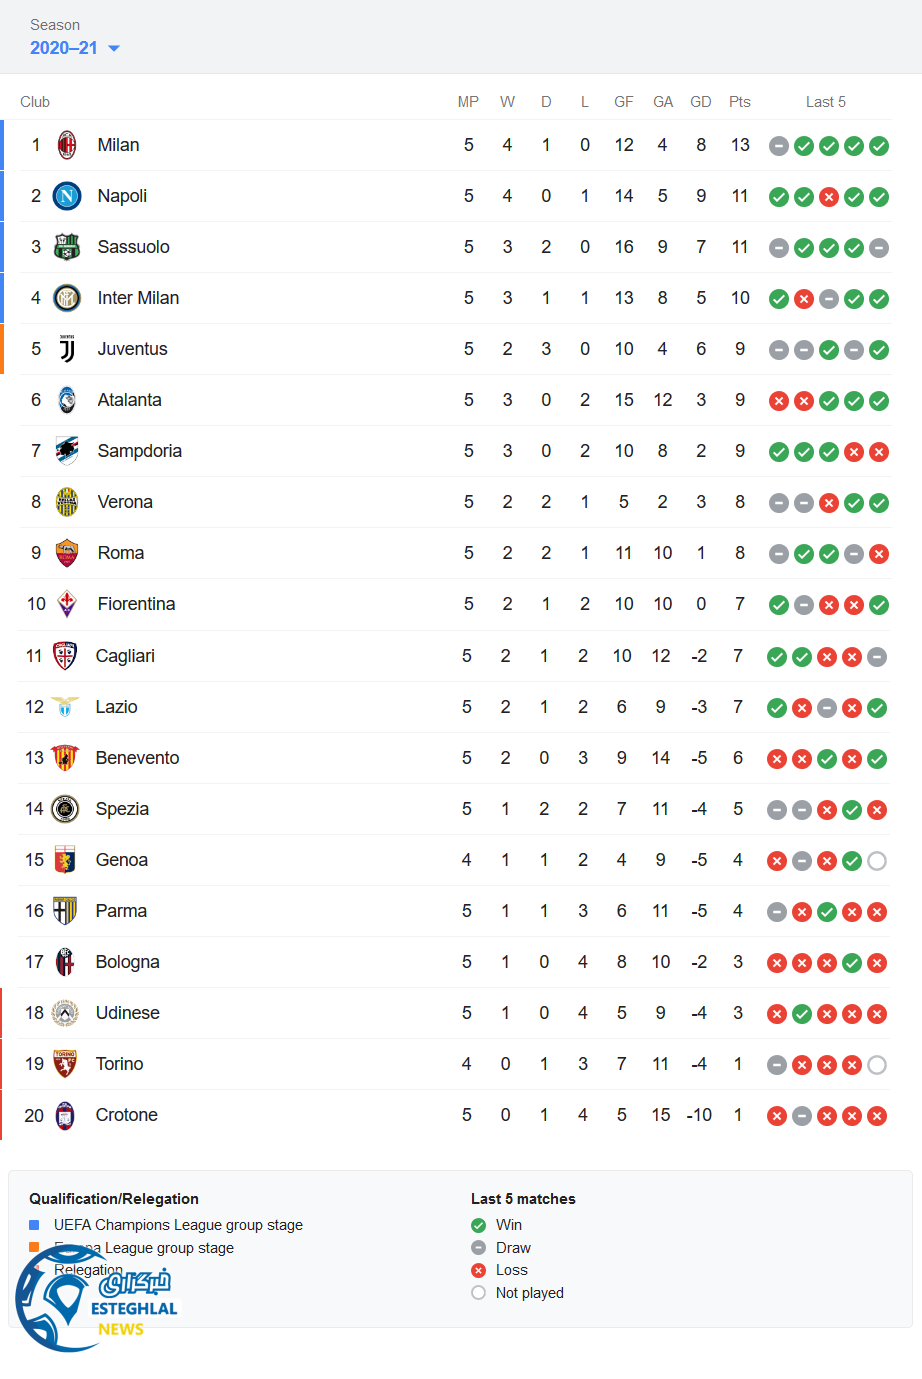Click Crotone's first last-five loss icon

coord(777,1116)
